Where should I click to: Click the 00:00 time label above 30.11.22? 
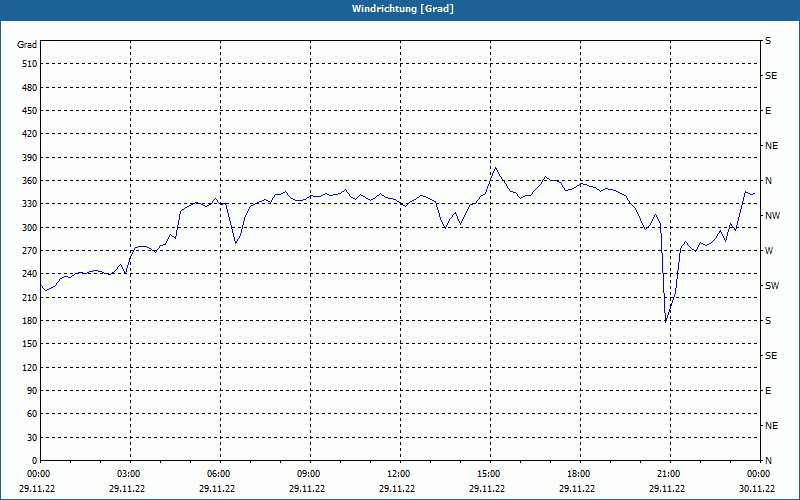(758, 474)
